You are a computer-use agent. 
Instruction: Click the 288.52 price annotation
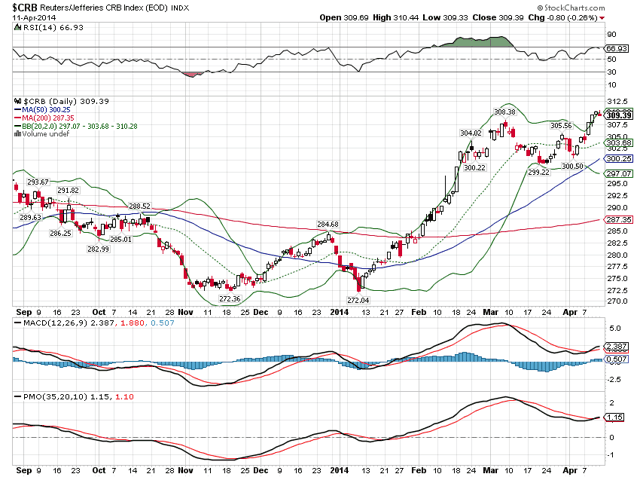click(x=140, y=206)
